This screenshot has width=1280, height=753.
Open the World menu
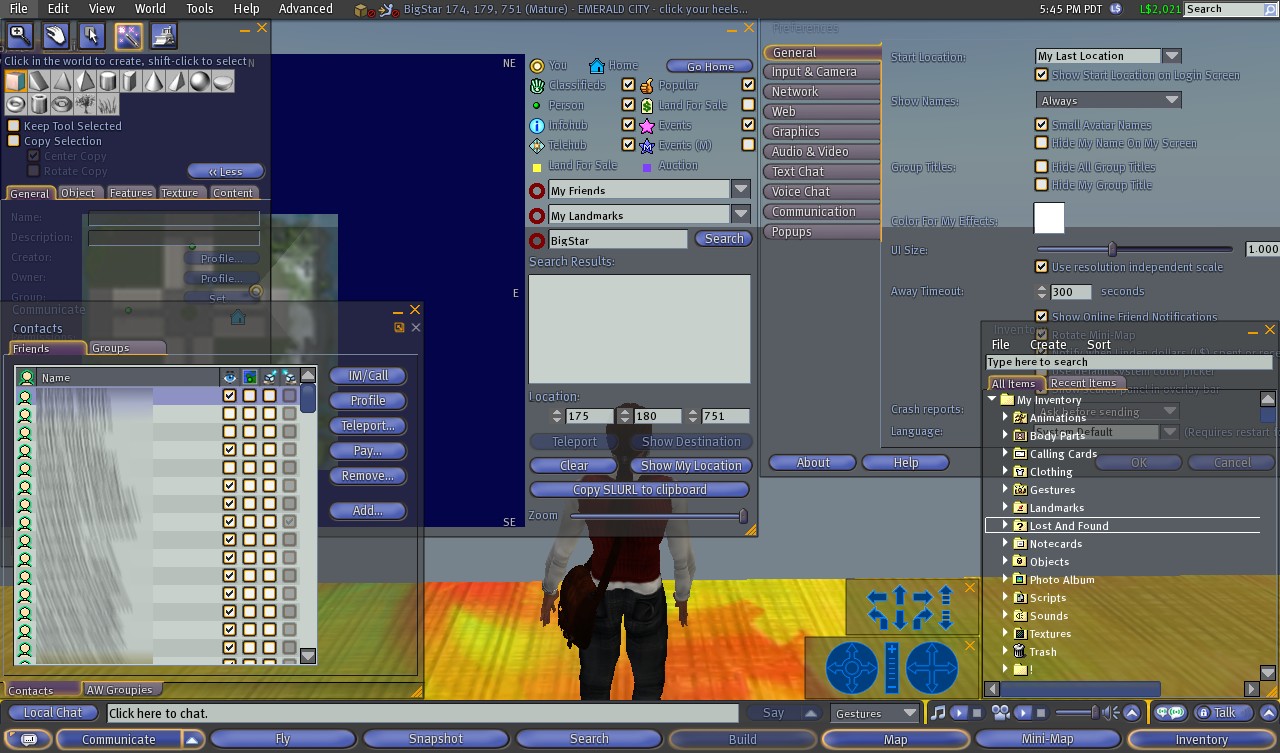pyautogui.click(x=150, y=9)
